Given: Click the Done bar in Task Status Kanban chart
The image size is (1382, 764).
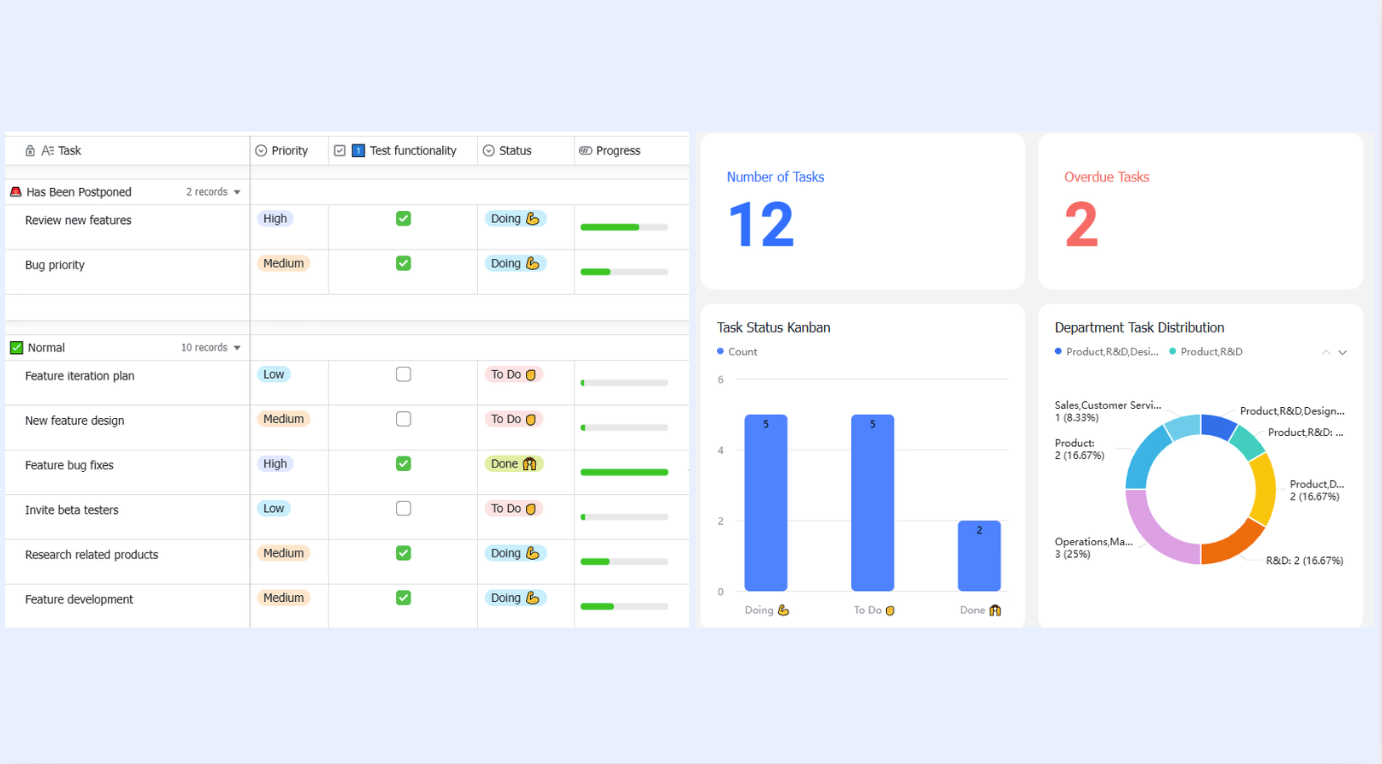Looking at the screenshot, I should [x=979, y=556].
